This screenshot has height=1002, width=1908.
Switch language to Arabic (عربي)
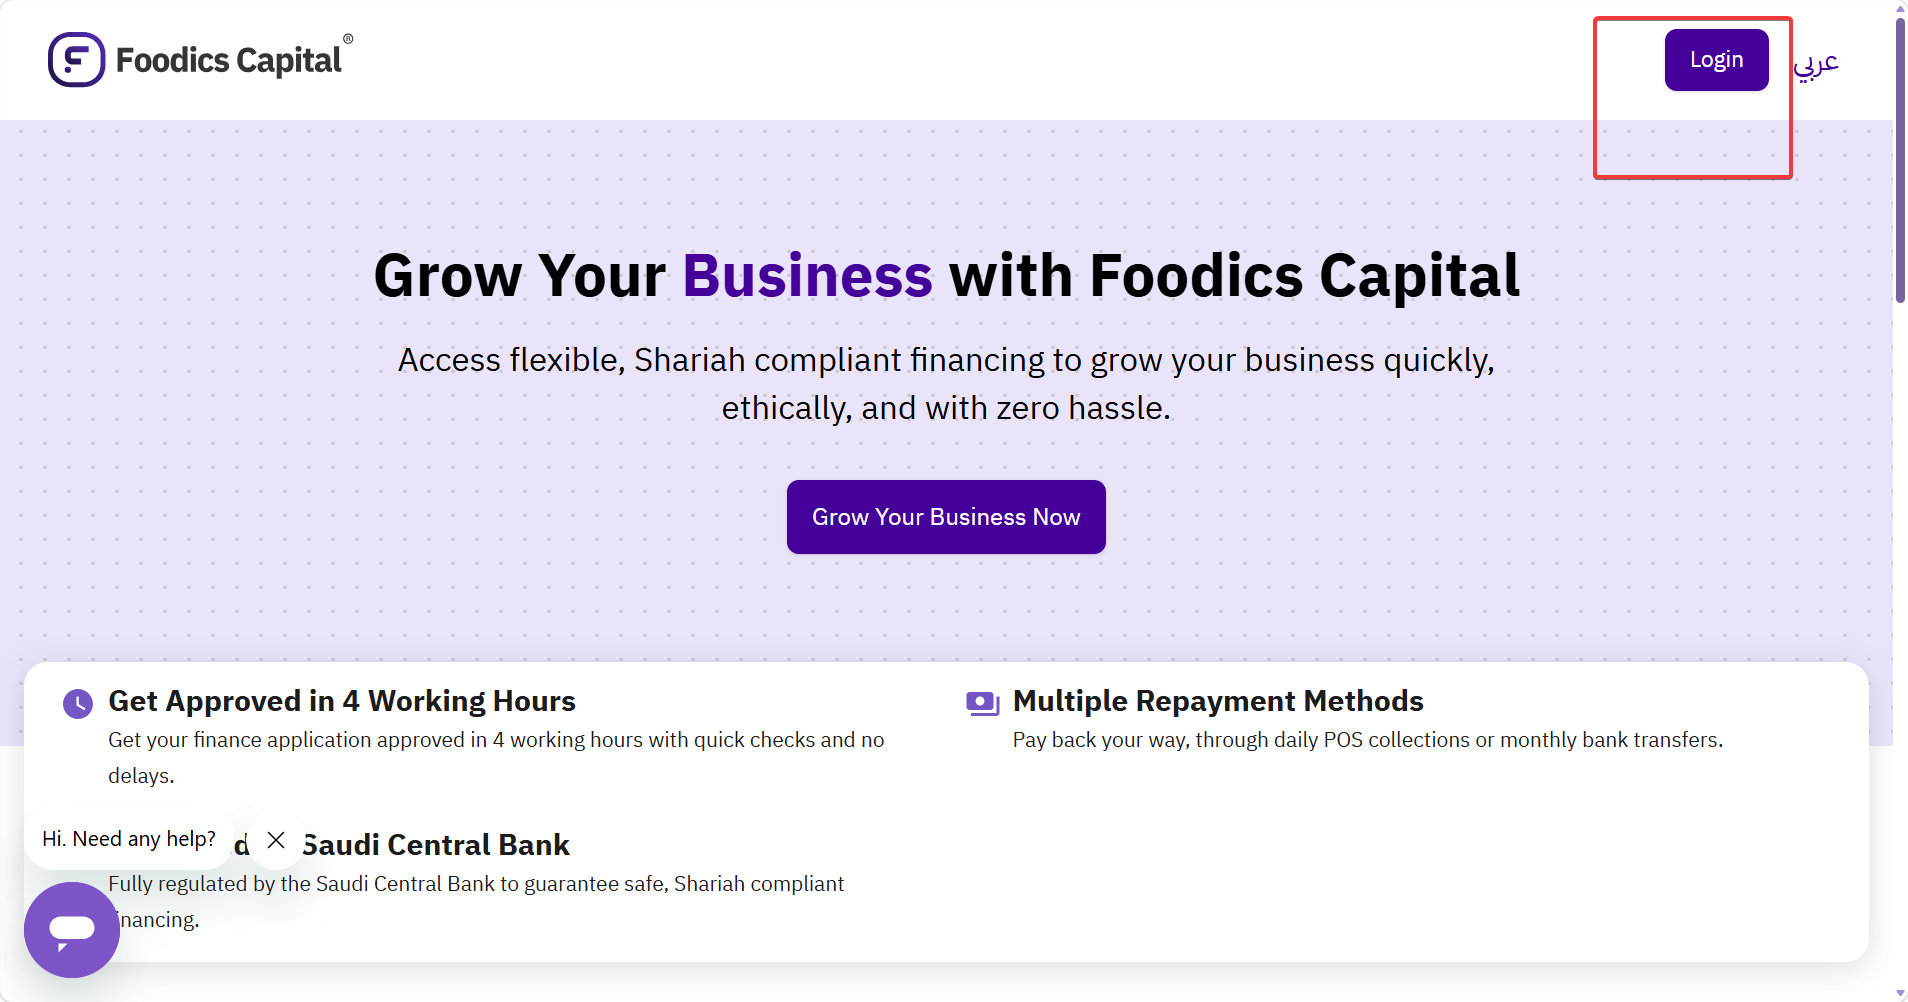click(x=1816, y=62)
